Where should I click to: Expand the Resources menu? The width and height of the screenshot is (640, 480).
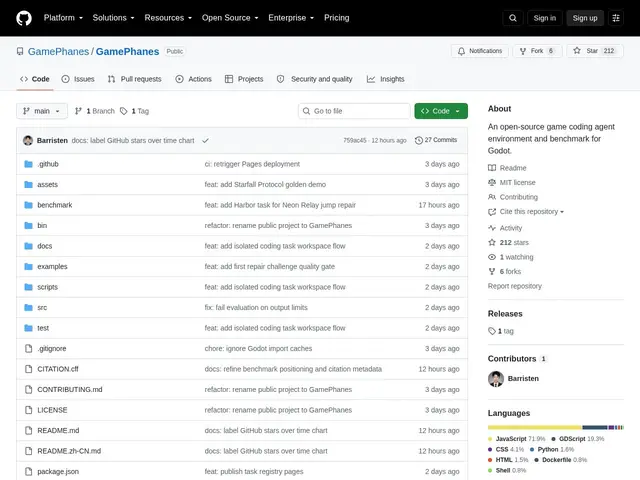pos(168,18)
